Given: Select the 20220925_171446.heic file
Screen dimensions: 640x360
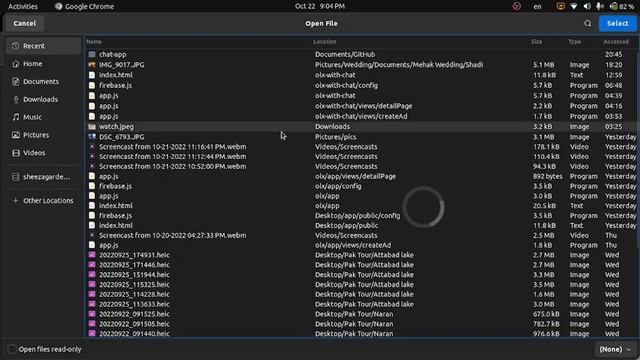Looking at the screenshot, I should pos(361,264).
